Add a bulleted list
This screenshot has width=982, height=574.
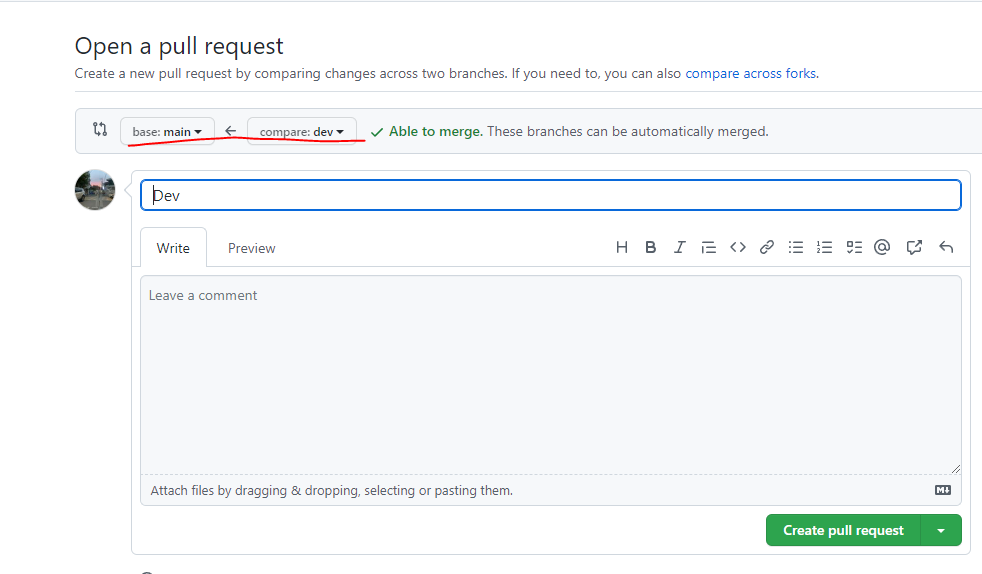(x=796, y=247)
